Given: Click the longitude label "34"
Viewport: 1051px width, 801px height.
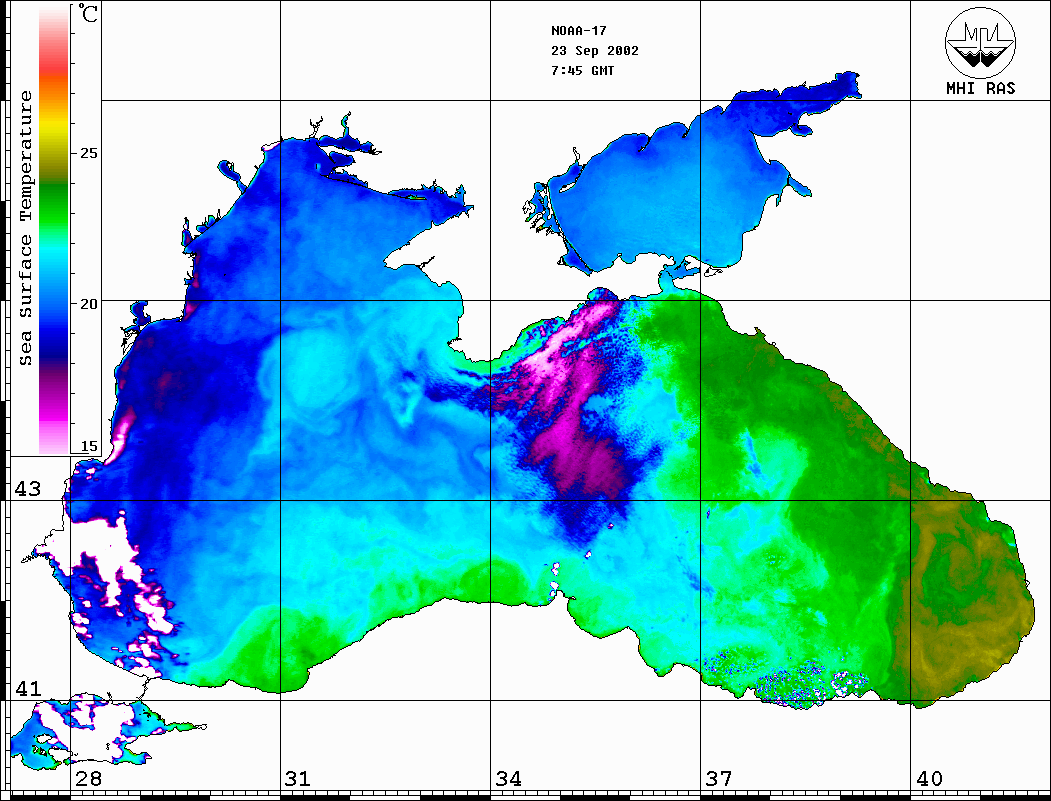Looking at the screenshot, I should (x=508, y=779).
